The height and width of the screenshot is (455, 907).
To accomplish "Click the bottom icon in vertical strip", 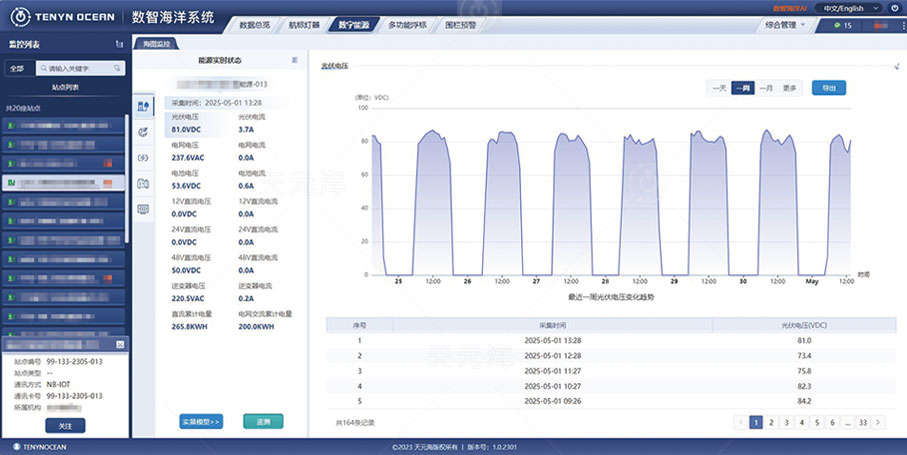I will [x=142, y=209].
